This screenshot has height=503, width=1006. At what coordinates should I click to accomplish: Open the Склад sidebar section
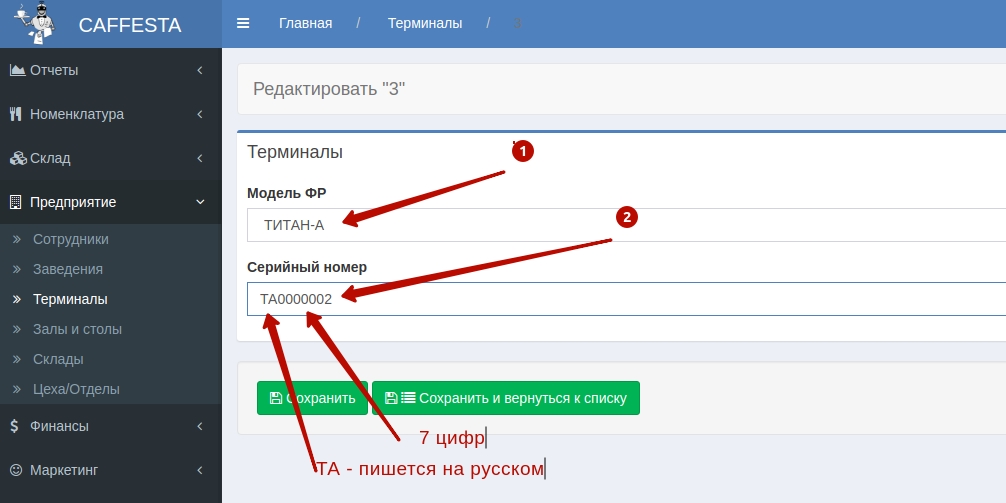(111, 158)
